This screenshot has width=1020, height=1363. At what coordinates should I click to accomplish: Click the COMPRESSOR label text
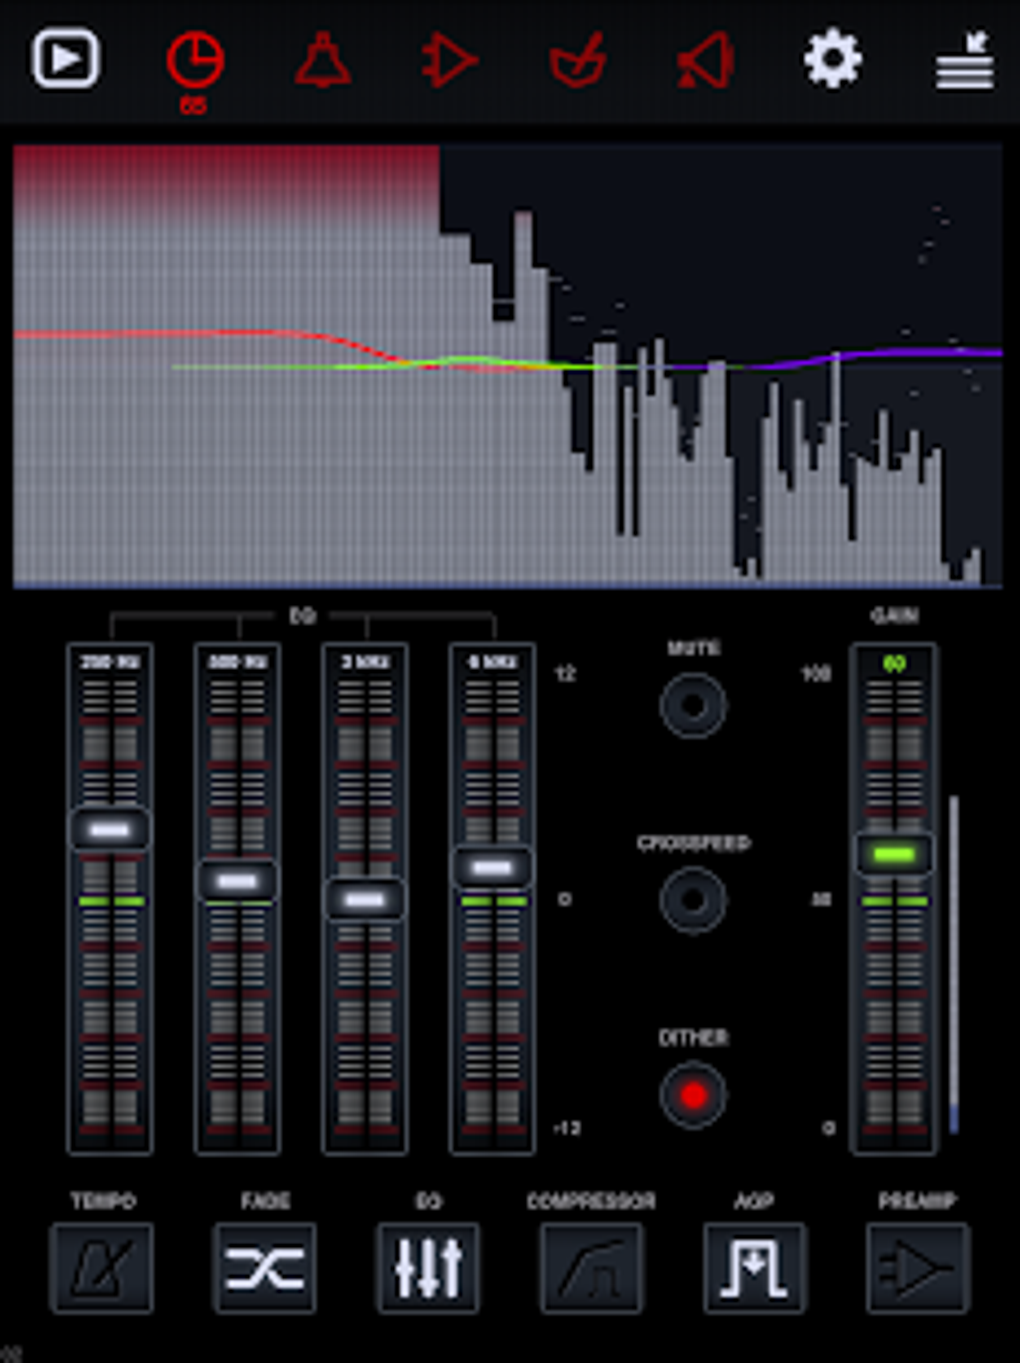click(x=591, y=1200)
